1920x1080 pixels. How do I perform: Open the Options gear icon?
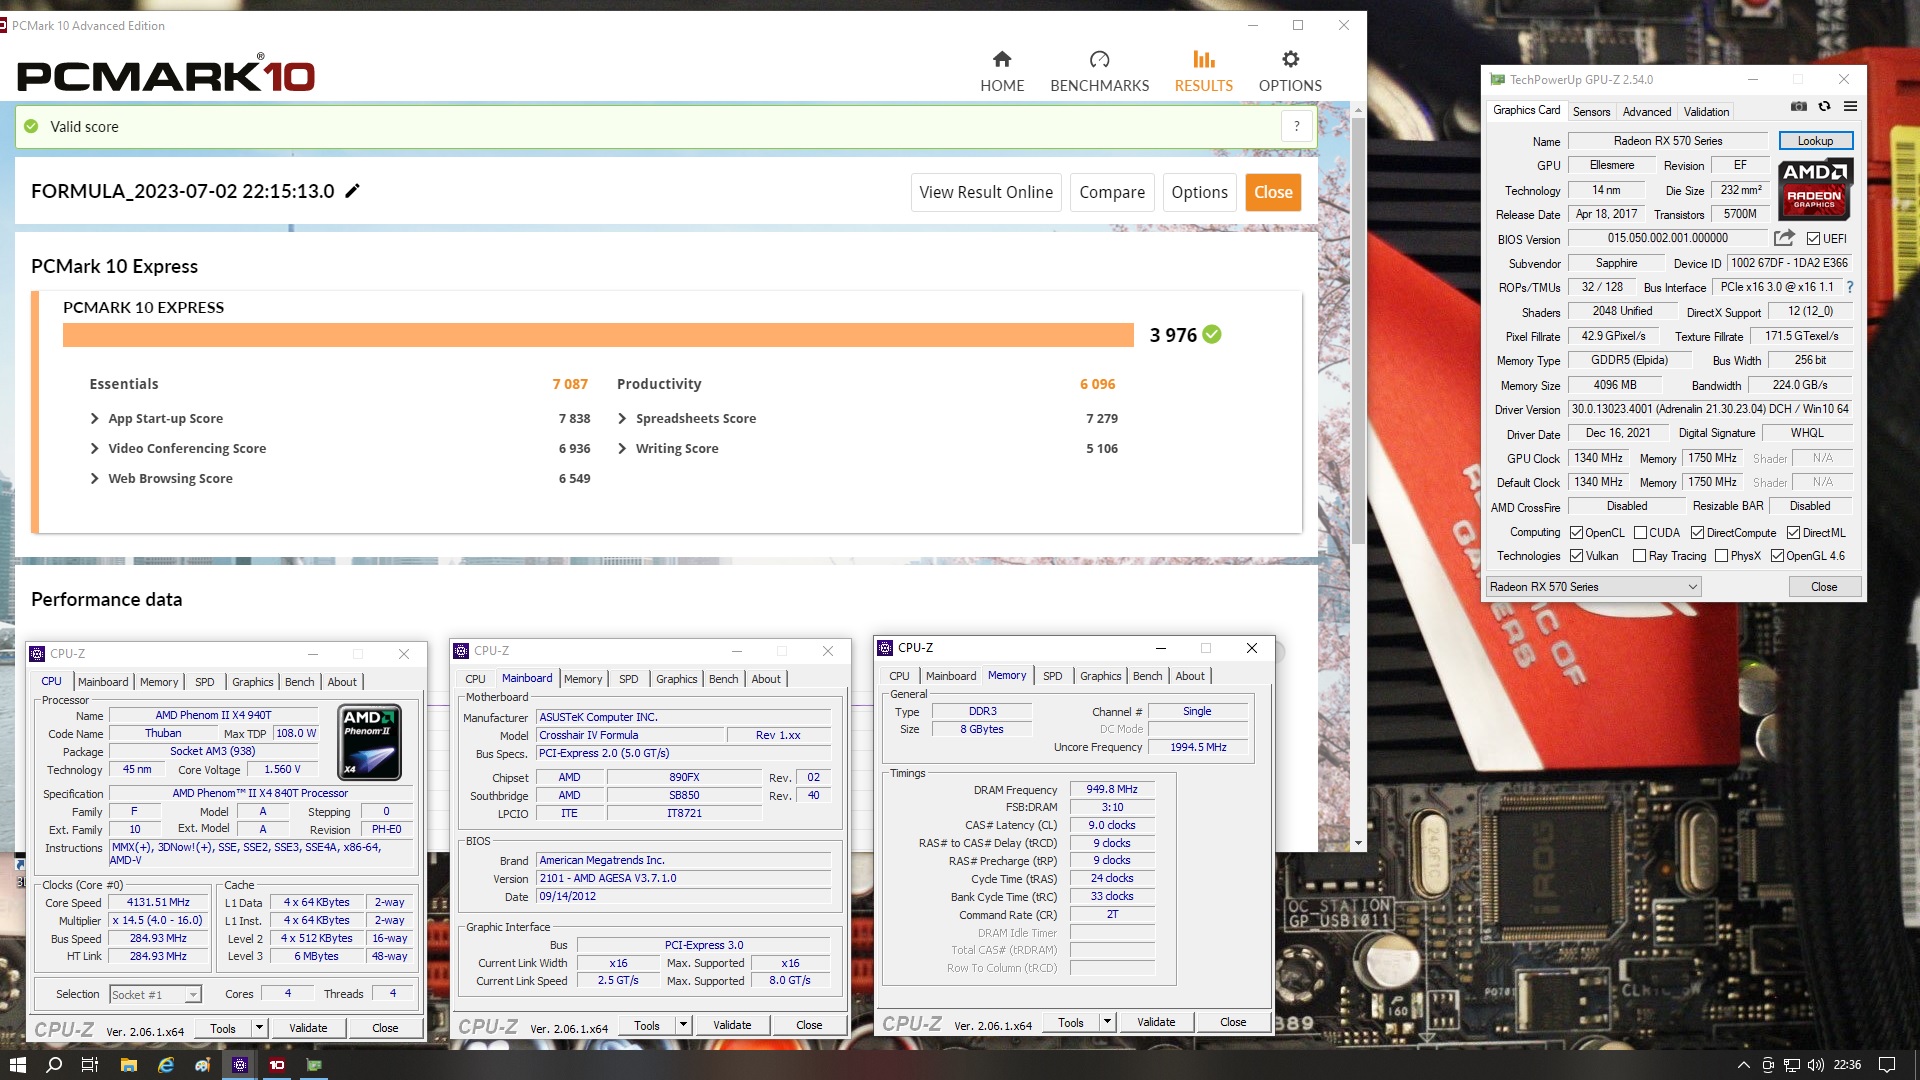[x=1290, y=59]
